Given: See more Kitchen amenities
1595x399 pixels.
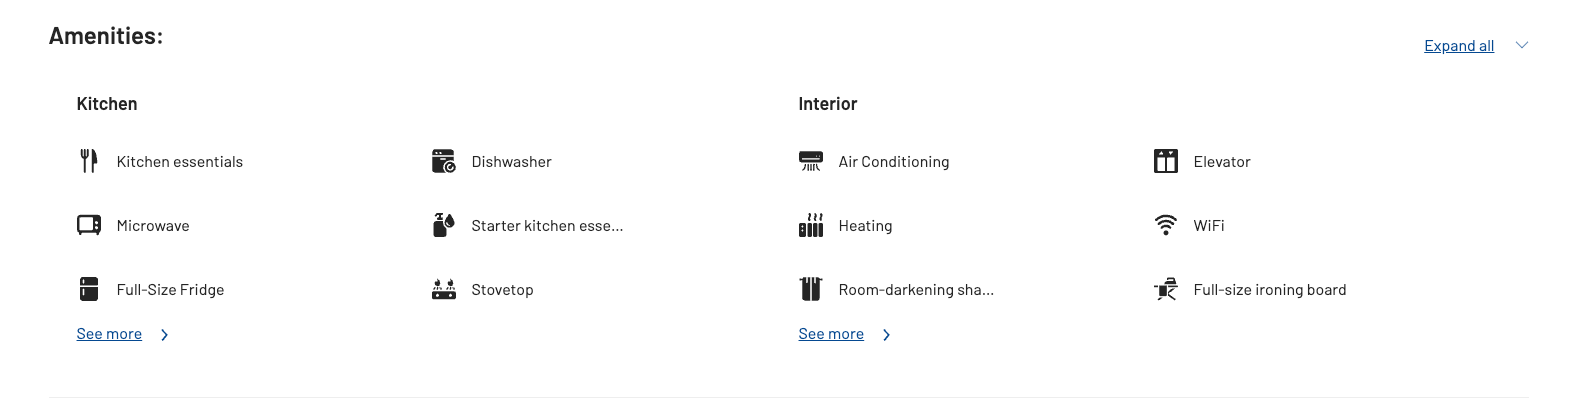Looking at the screenshot, I should click(x=109, y=334).
